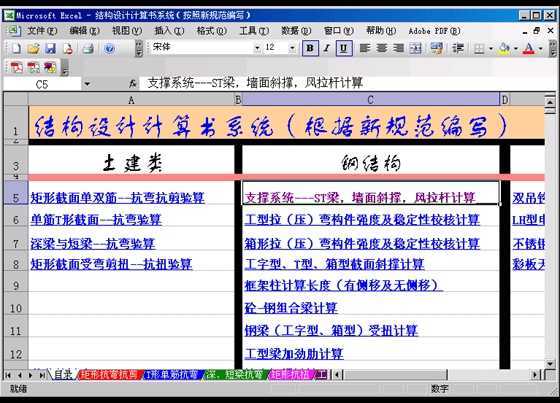The image size is (560, 403).
Task: Open the 数据 menu
Action: pyautogui.click(x=296, y=31)
